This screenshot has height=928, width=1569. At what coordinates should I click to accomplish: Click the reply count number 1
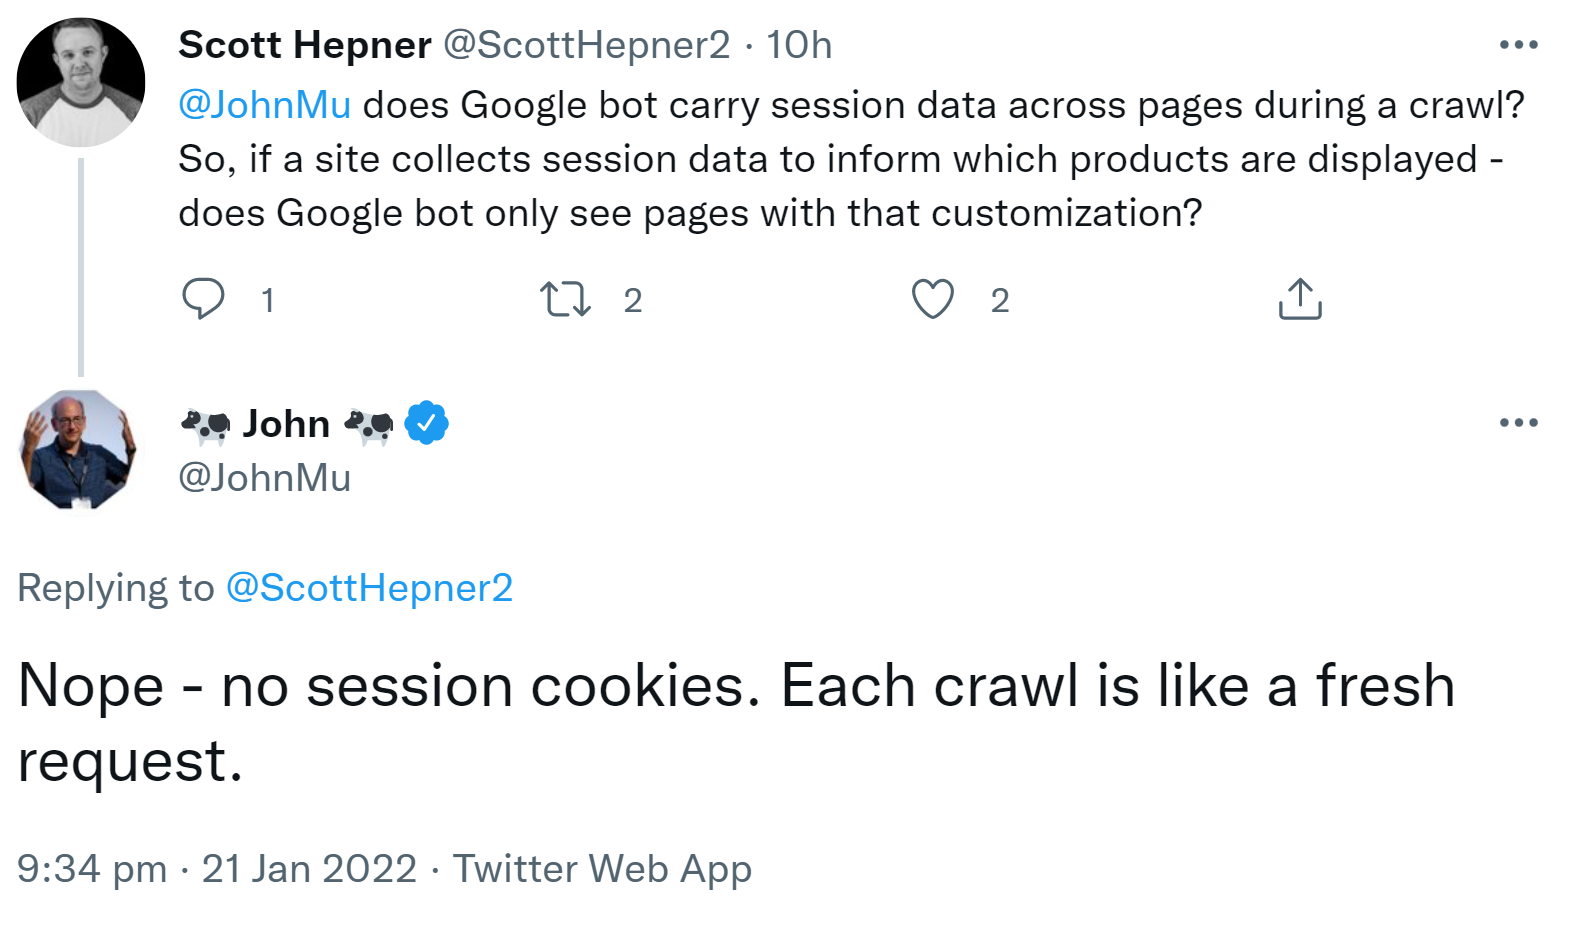[267, 298]
